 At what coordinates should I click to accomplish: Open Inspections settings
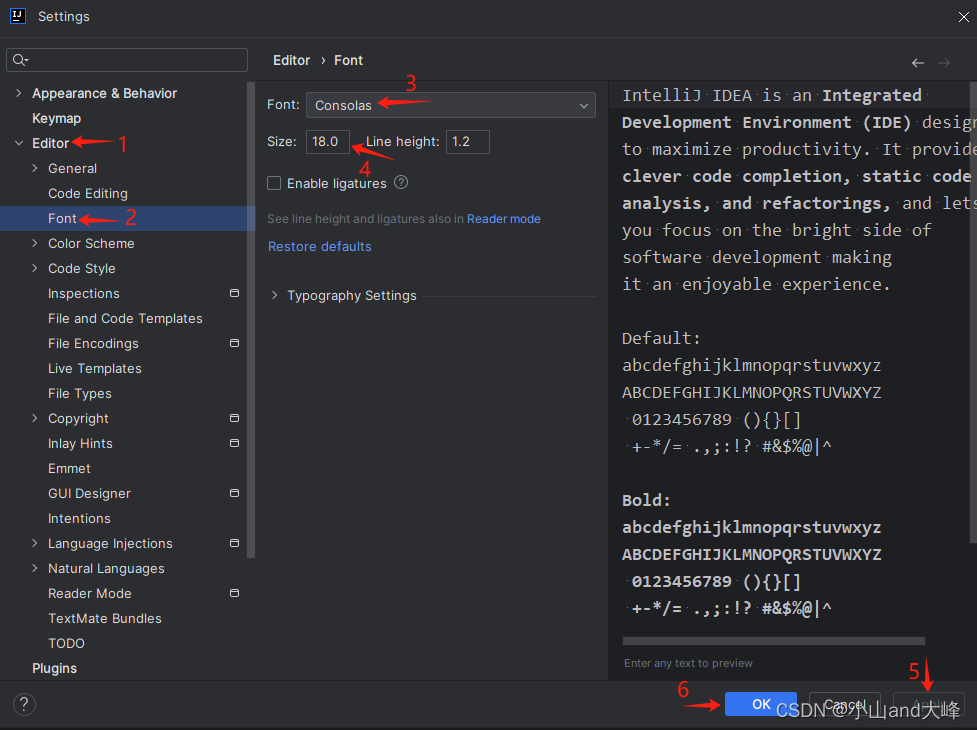click(83, 293)
